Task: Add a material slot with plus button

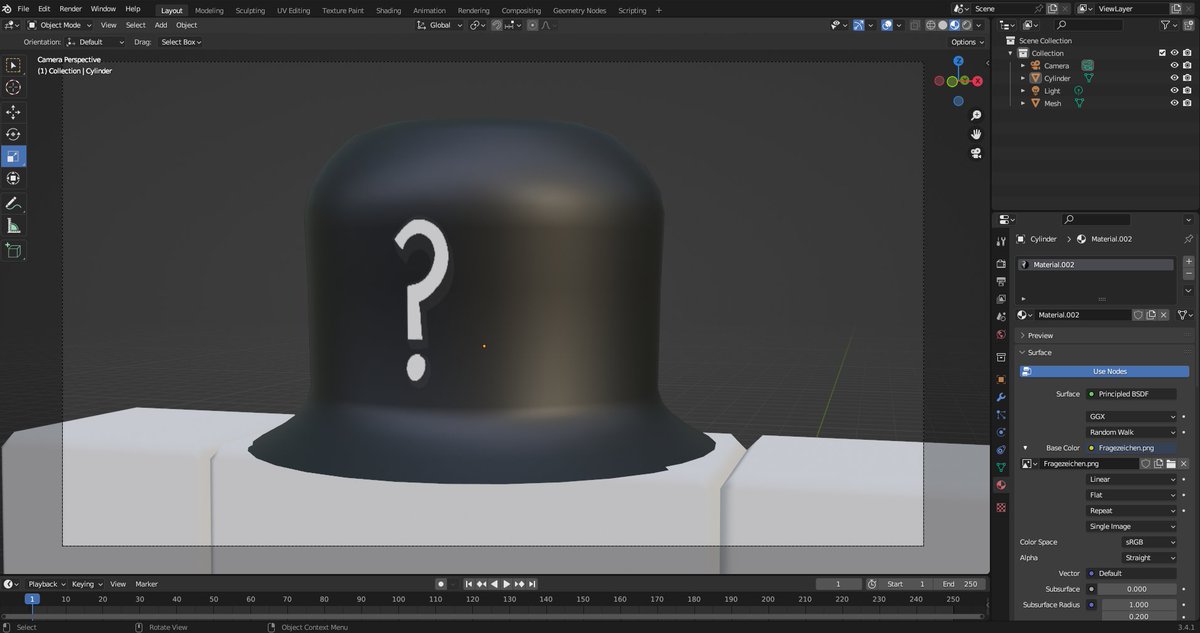Action: (1188, 261)
